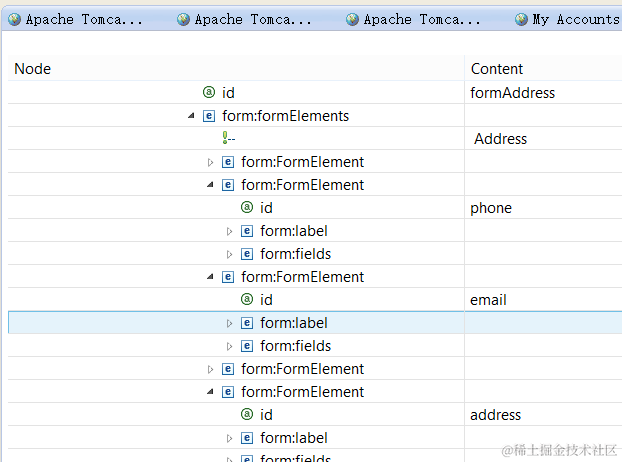Open the middle Apache Tomca... tab

[x=245, y=19]
